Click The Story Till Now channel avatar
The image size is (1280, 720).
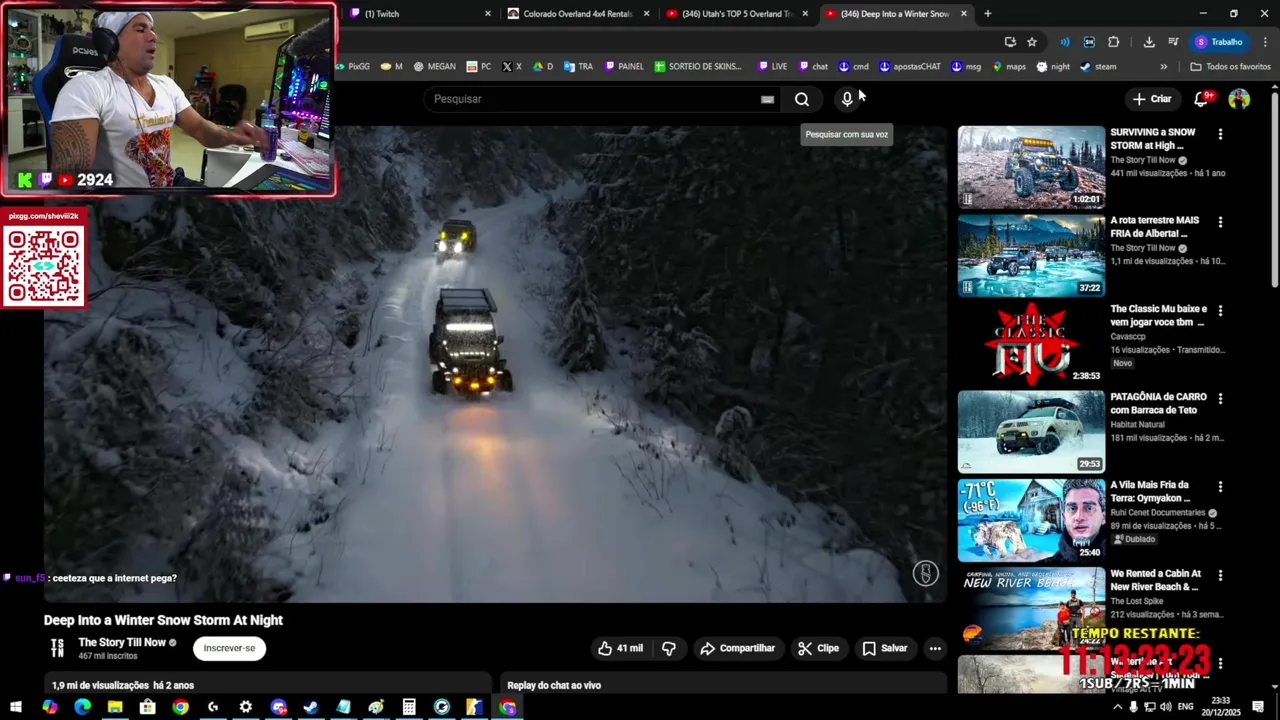pos(58,648)
